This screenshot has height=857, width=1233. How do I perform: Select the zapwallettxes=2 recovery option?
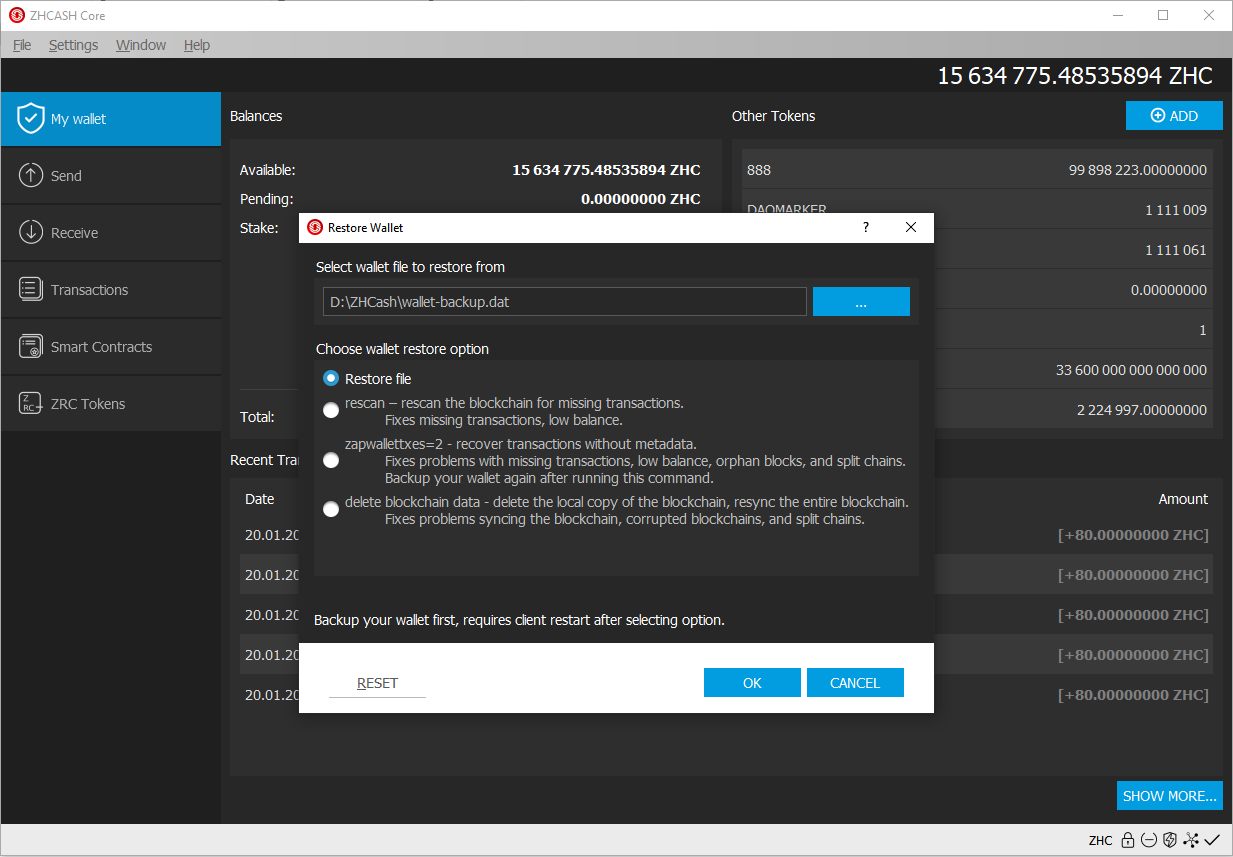[331, 460]
